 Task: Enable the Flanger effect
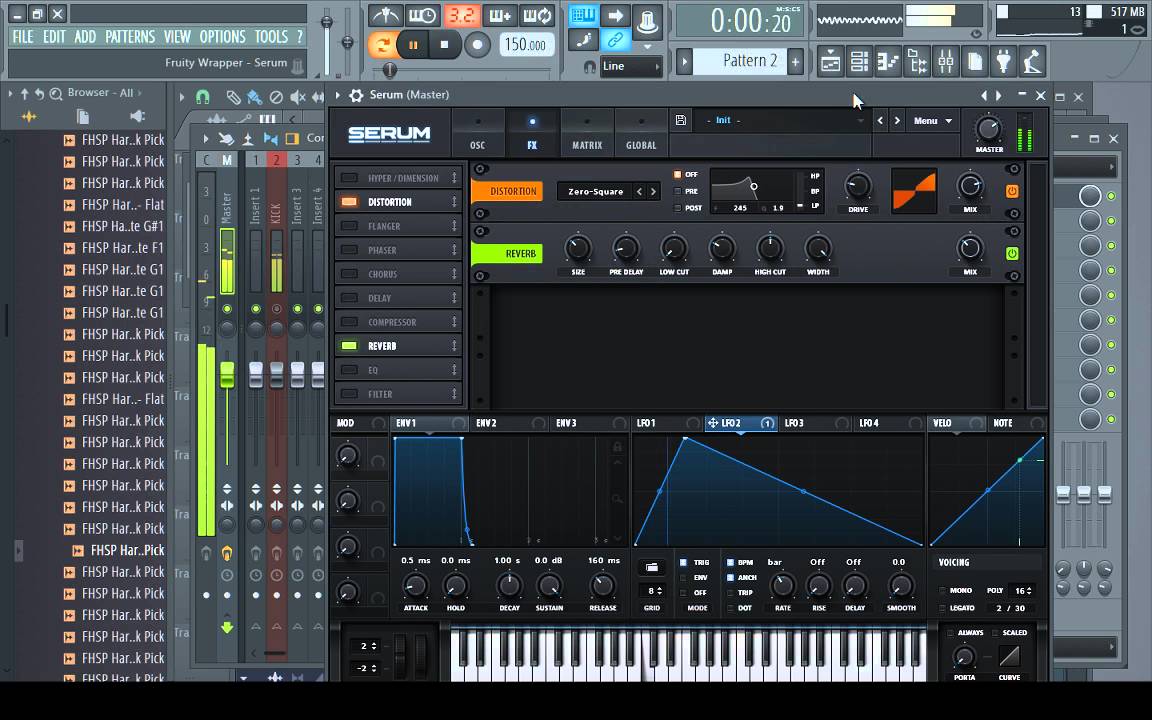[350, 226]
